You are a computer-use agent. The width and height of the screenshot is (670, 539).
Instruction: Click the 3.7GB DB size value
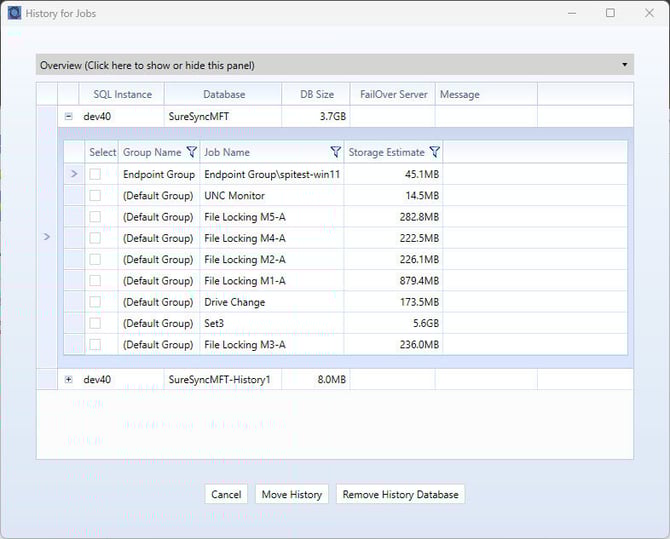[x=332, y=116]
